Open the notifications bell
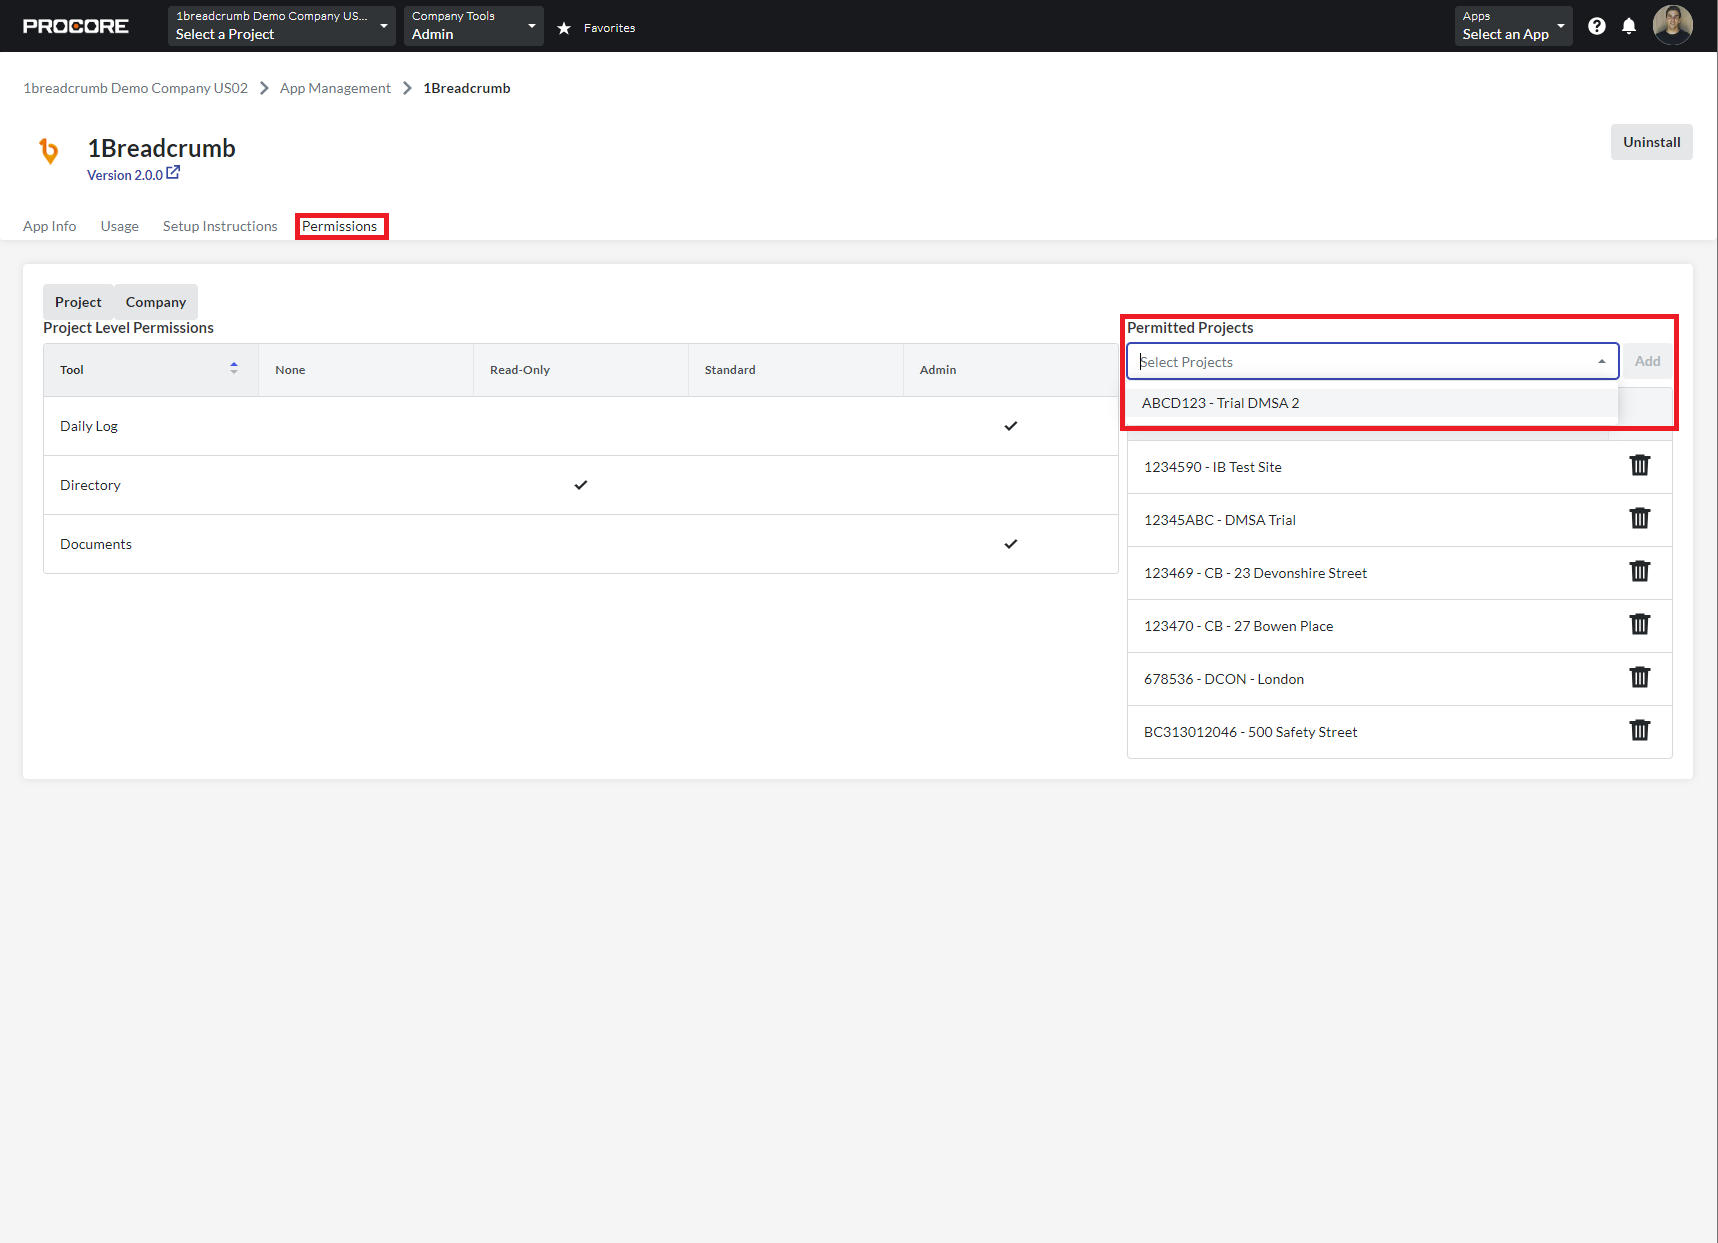This screenshot has width=1718, height=1243. point(1630,26)
